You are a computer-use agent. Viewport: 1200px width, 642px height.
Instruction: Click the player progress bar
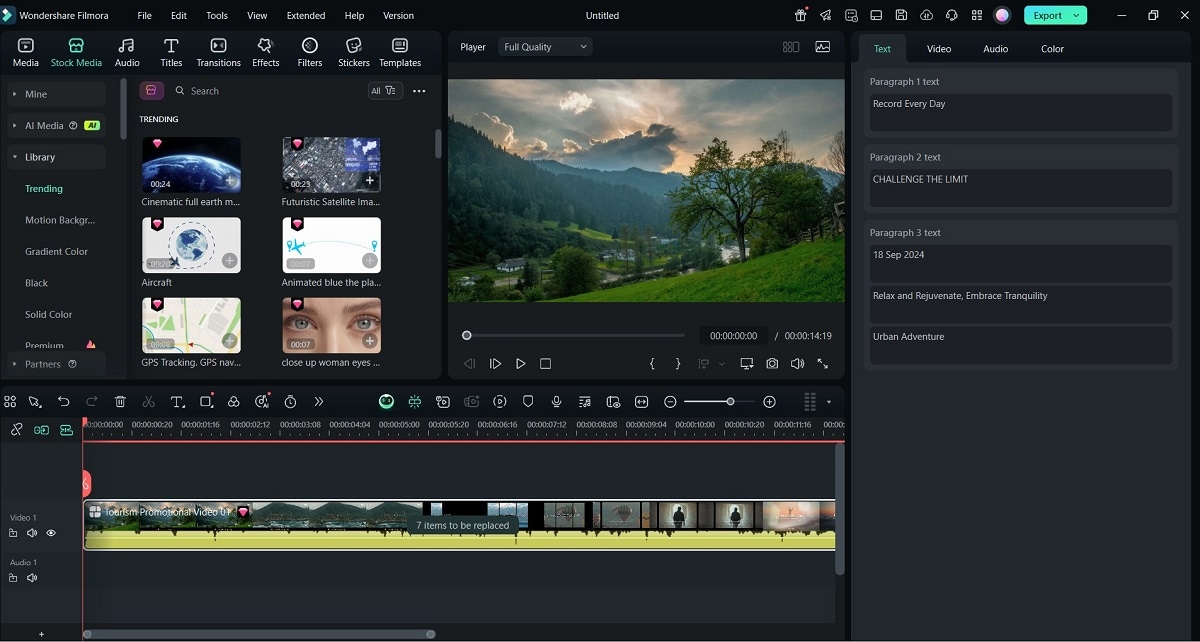tap(575, 336)
